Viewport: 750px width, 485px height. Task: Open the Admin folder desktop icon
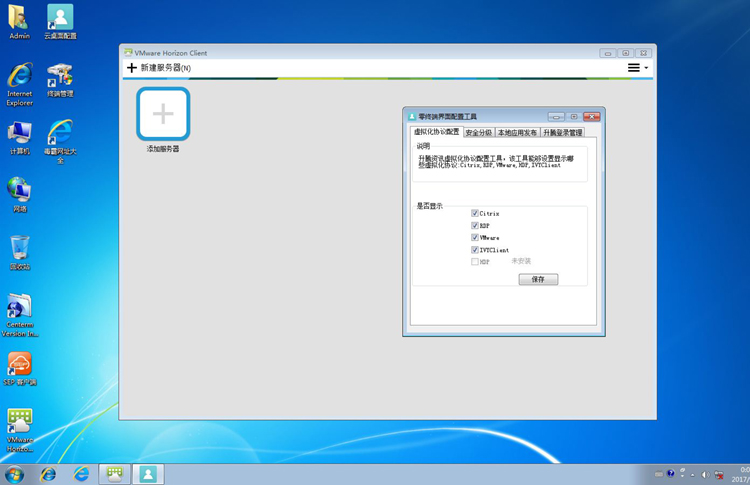[x=19, y=22]
